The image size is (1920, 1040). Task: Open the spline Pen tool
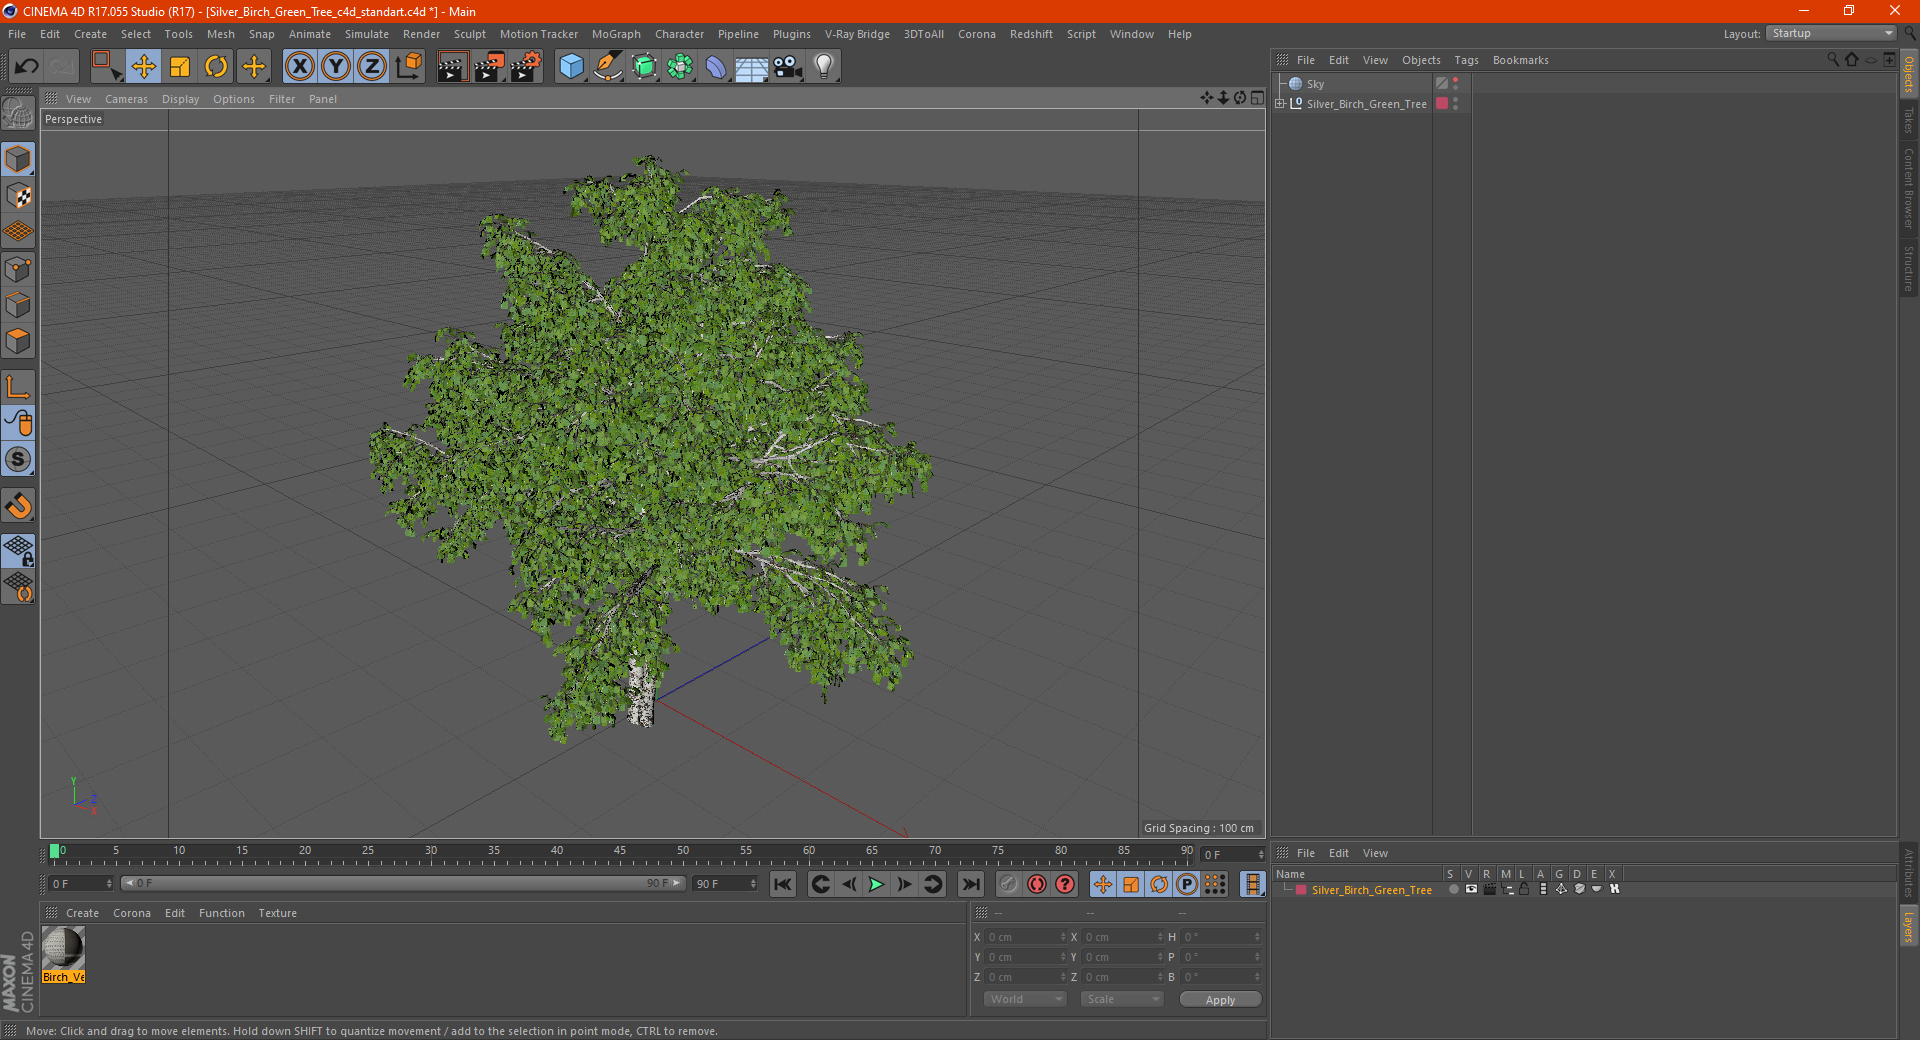pos(608,67)
